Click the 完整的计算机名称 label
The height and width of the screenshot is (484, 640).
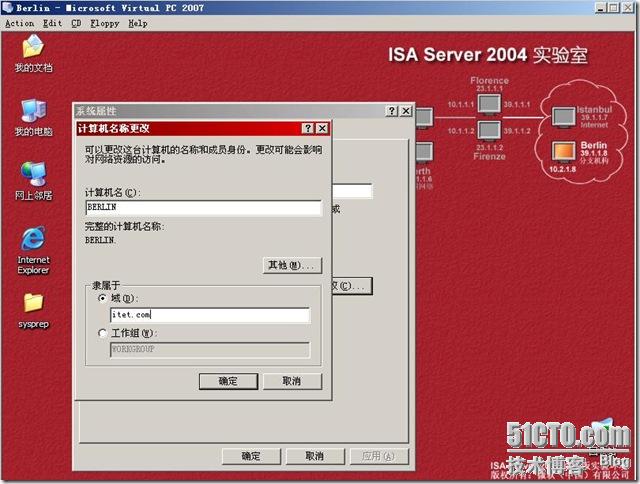tap(124, 226)
